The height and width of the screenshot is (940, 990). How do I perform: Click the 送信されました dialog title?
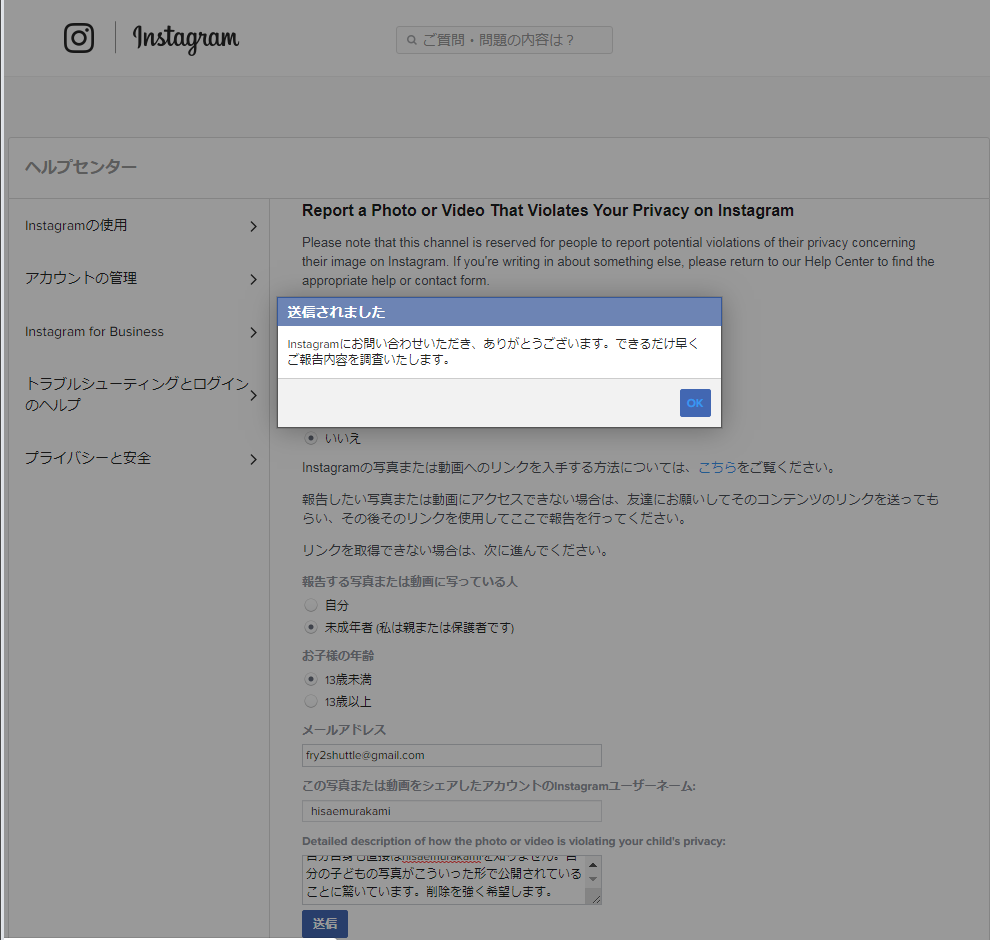[336, 312]
